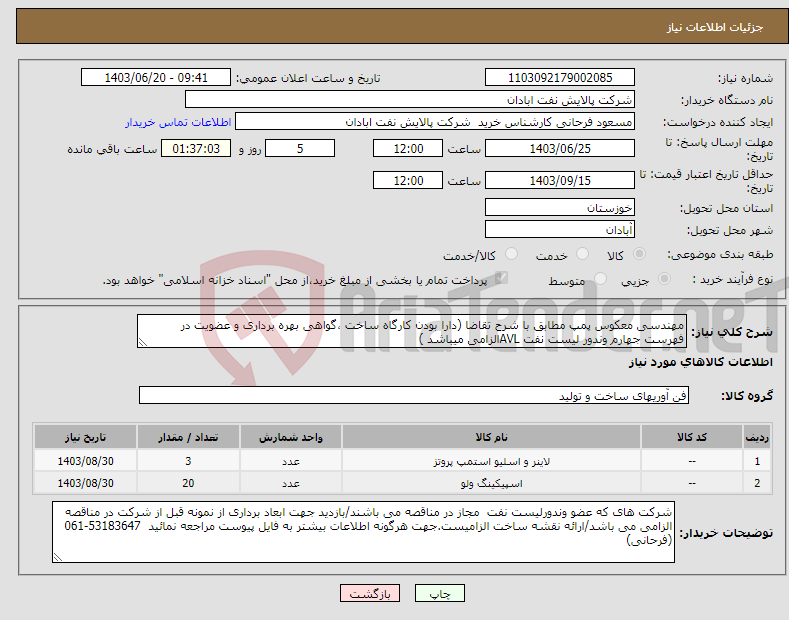Click the requester field مسعود فرحانی
This screenshot has height=620, width=789.
(x=435, y=122)
